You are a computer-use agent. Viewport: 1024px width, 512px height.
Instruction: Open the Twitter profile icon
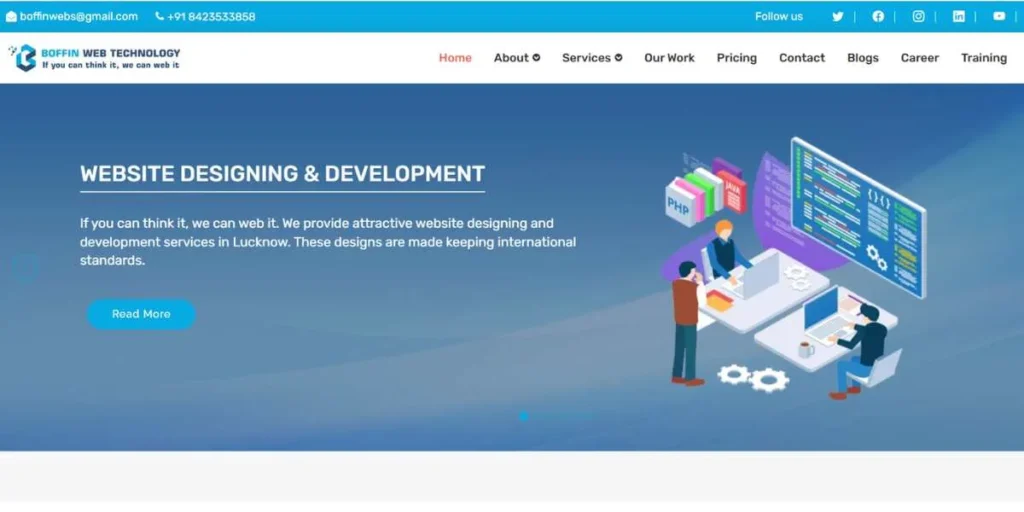click(837, 16)
